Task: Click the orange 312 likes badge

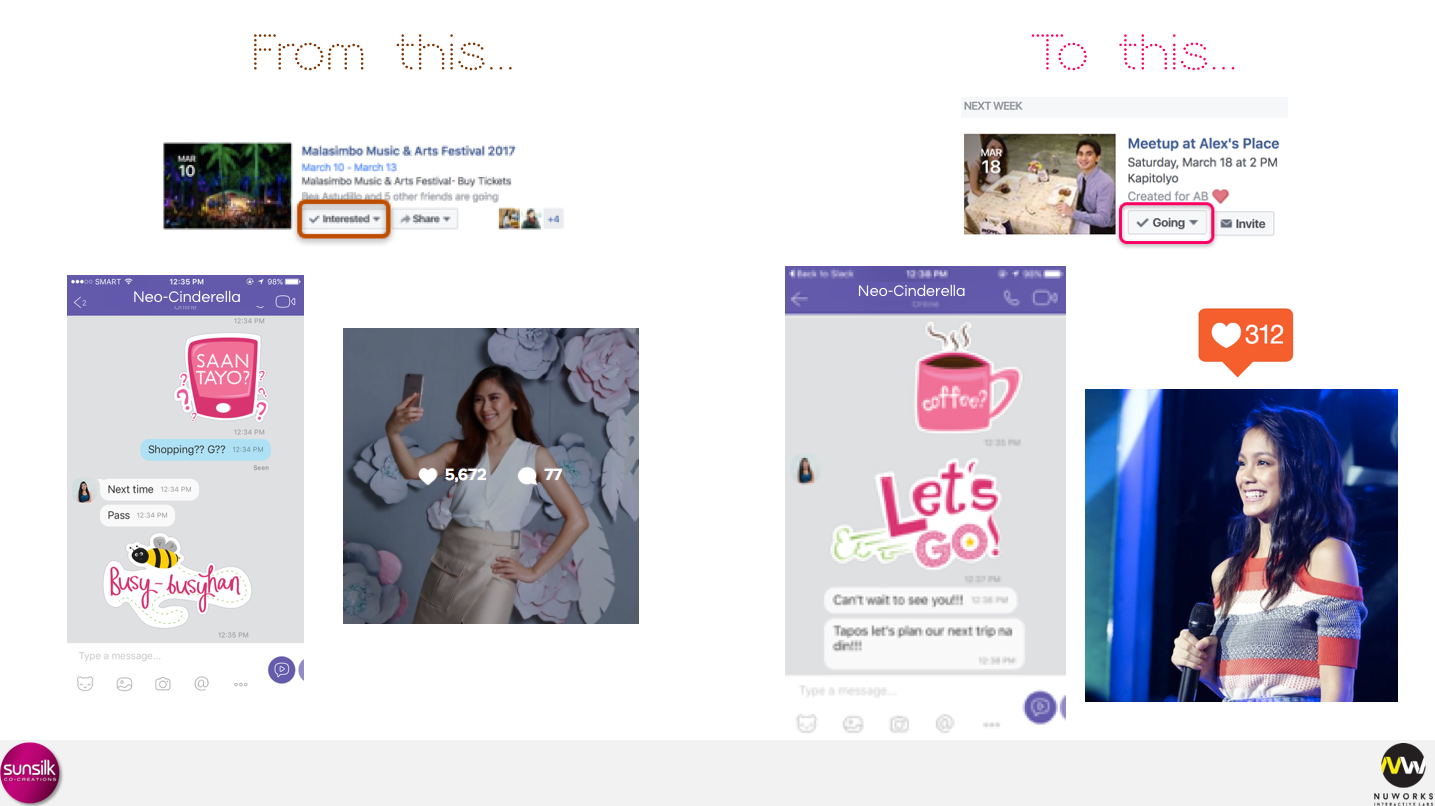Action: (1245, 340)
